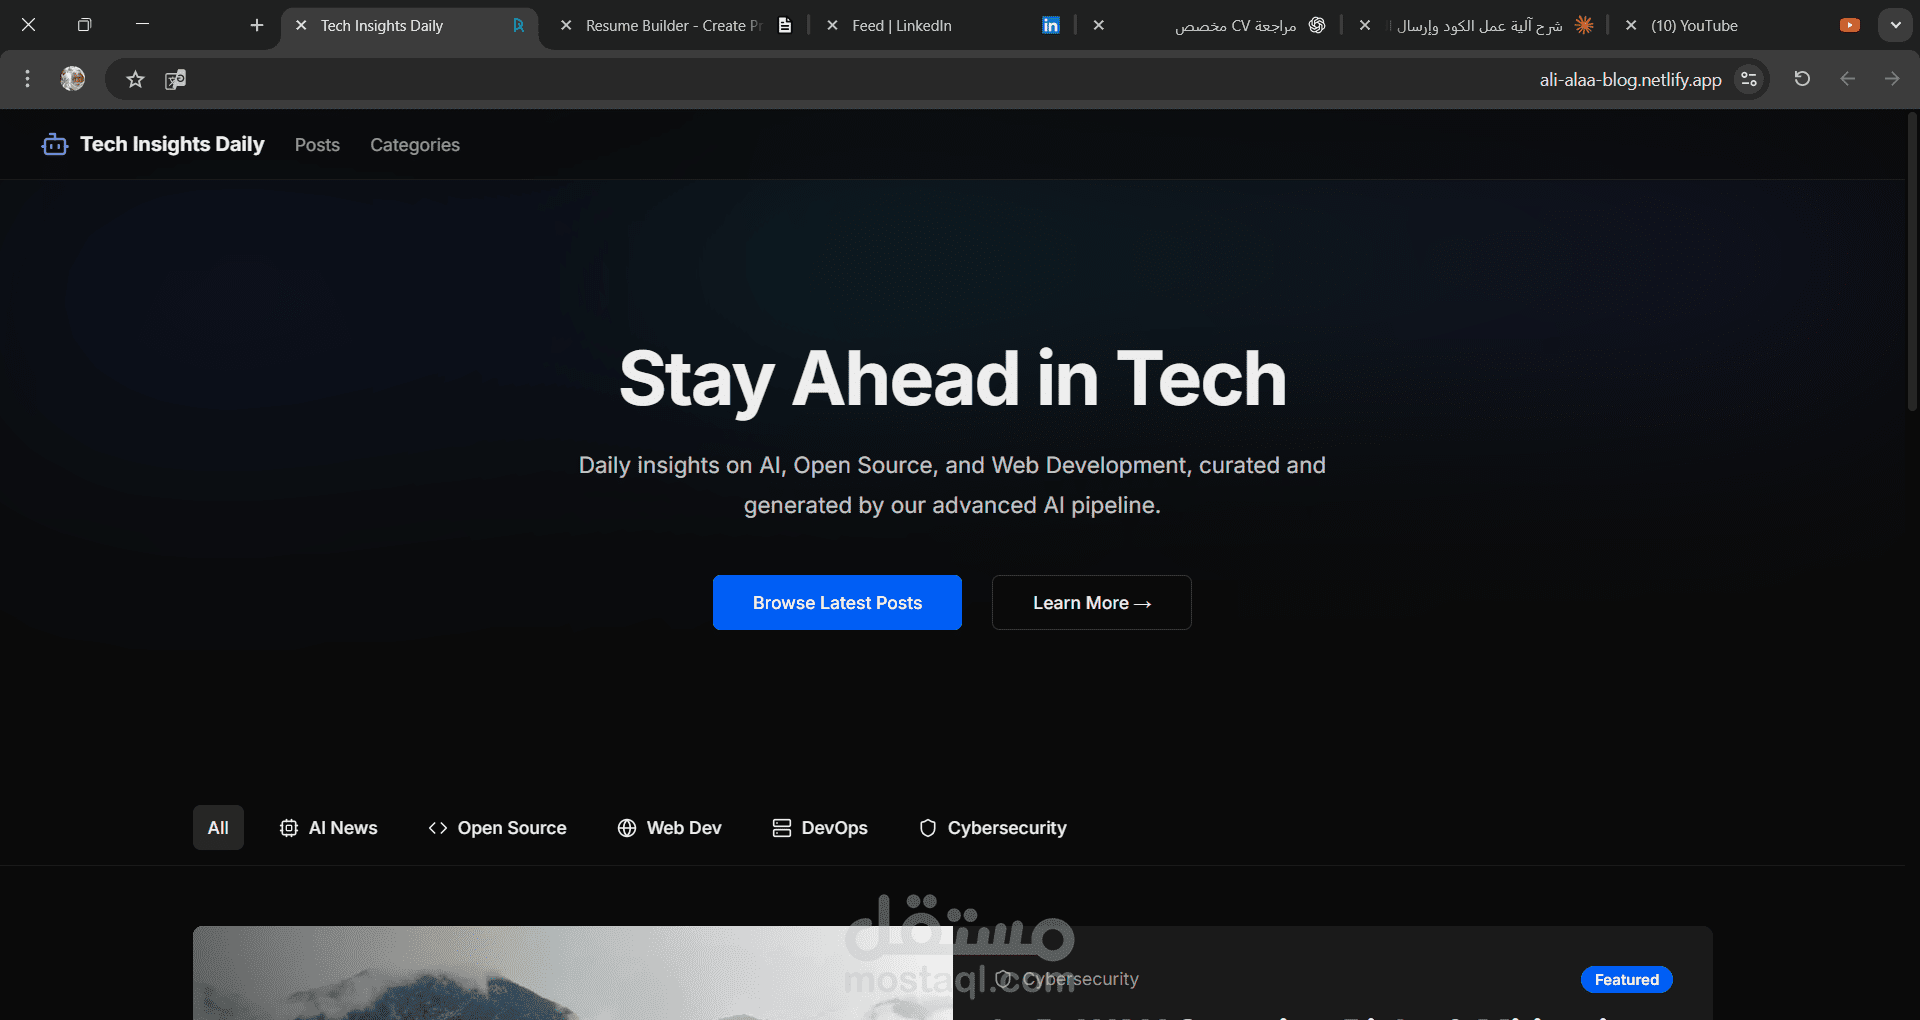The image size is (1920, 1020).
Task: Click the translate page icon
Action: point(175,79)
